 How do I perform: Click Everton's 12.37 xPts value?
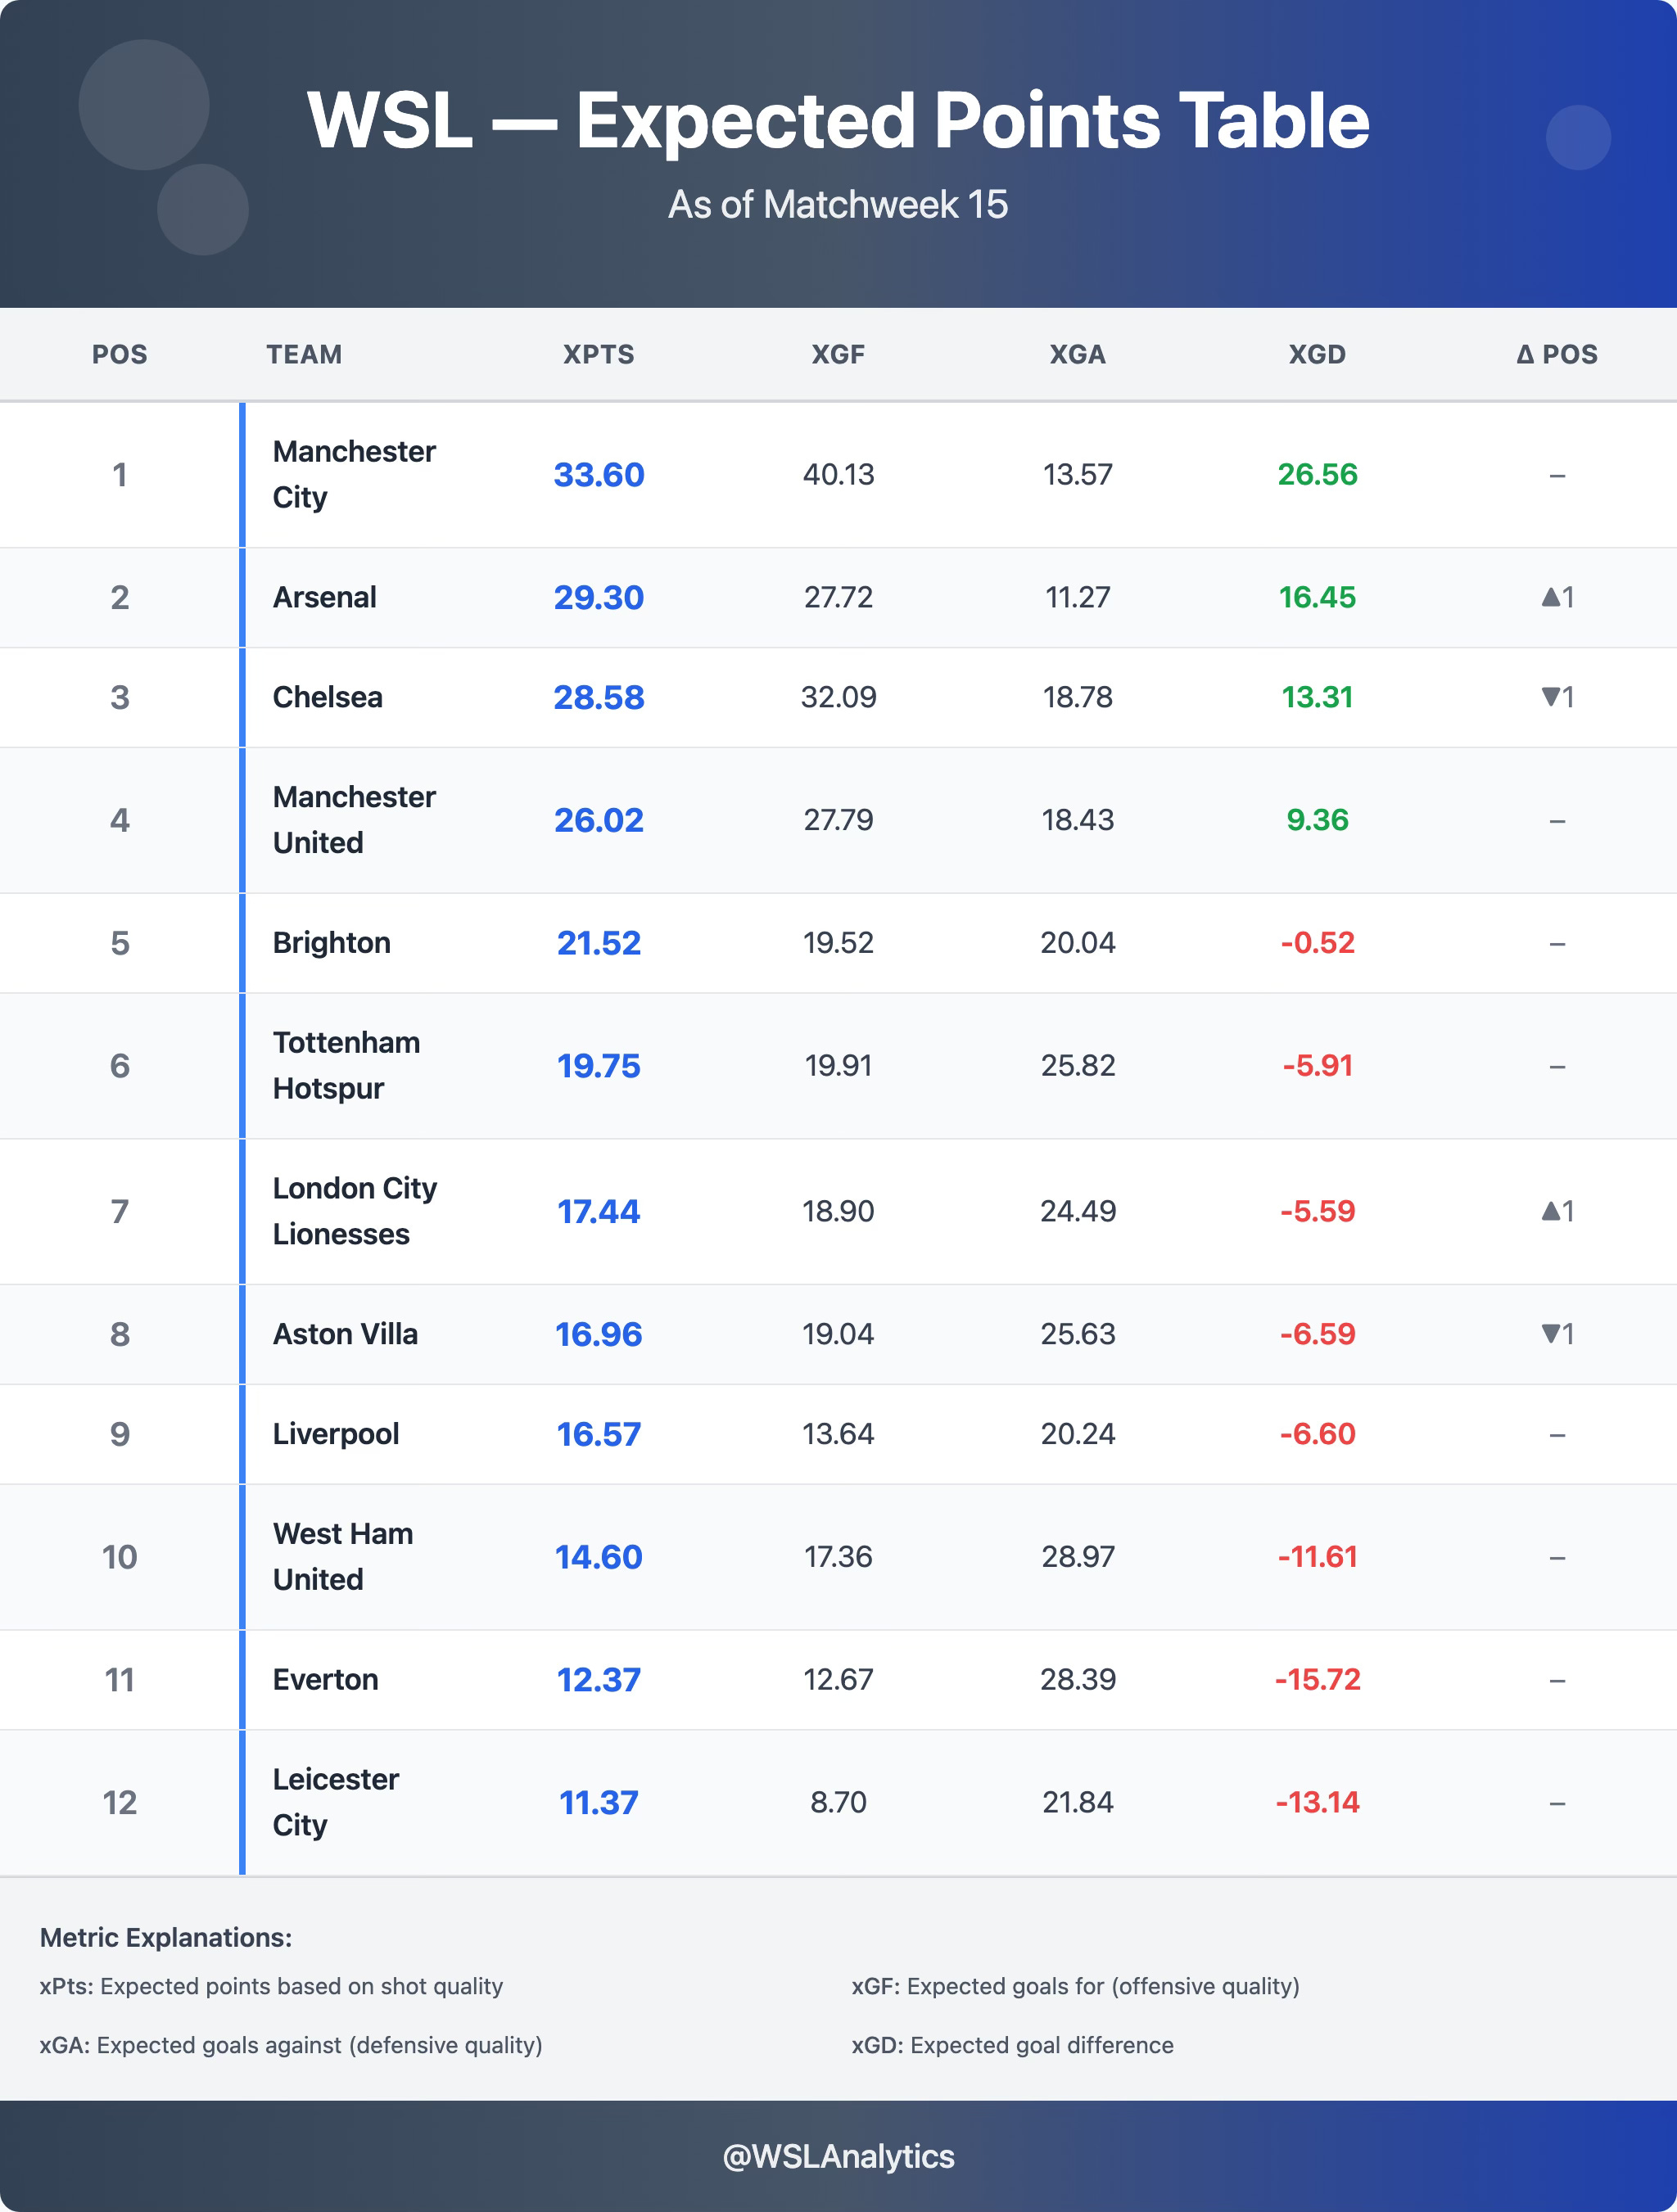(x=598, y=1679)
